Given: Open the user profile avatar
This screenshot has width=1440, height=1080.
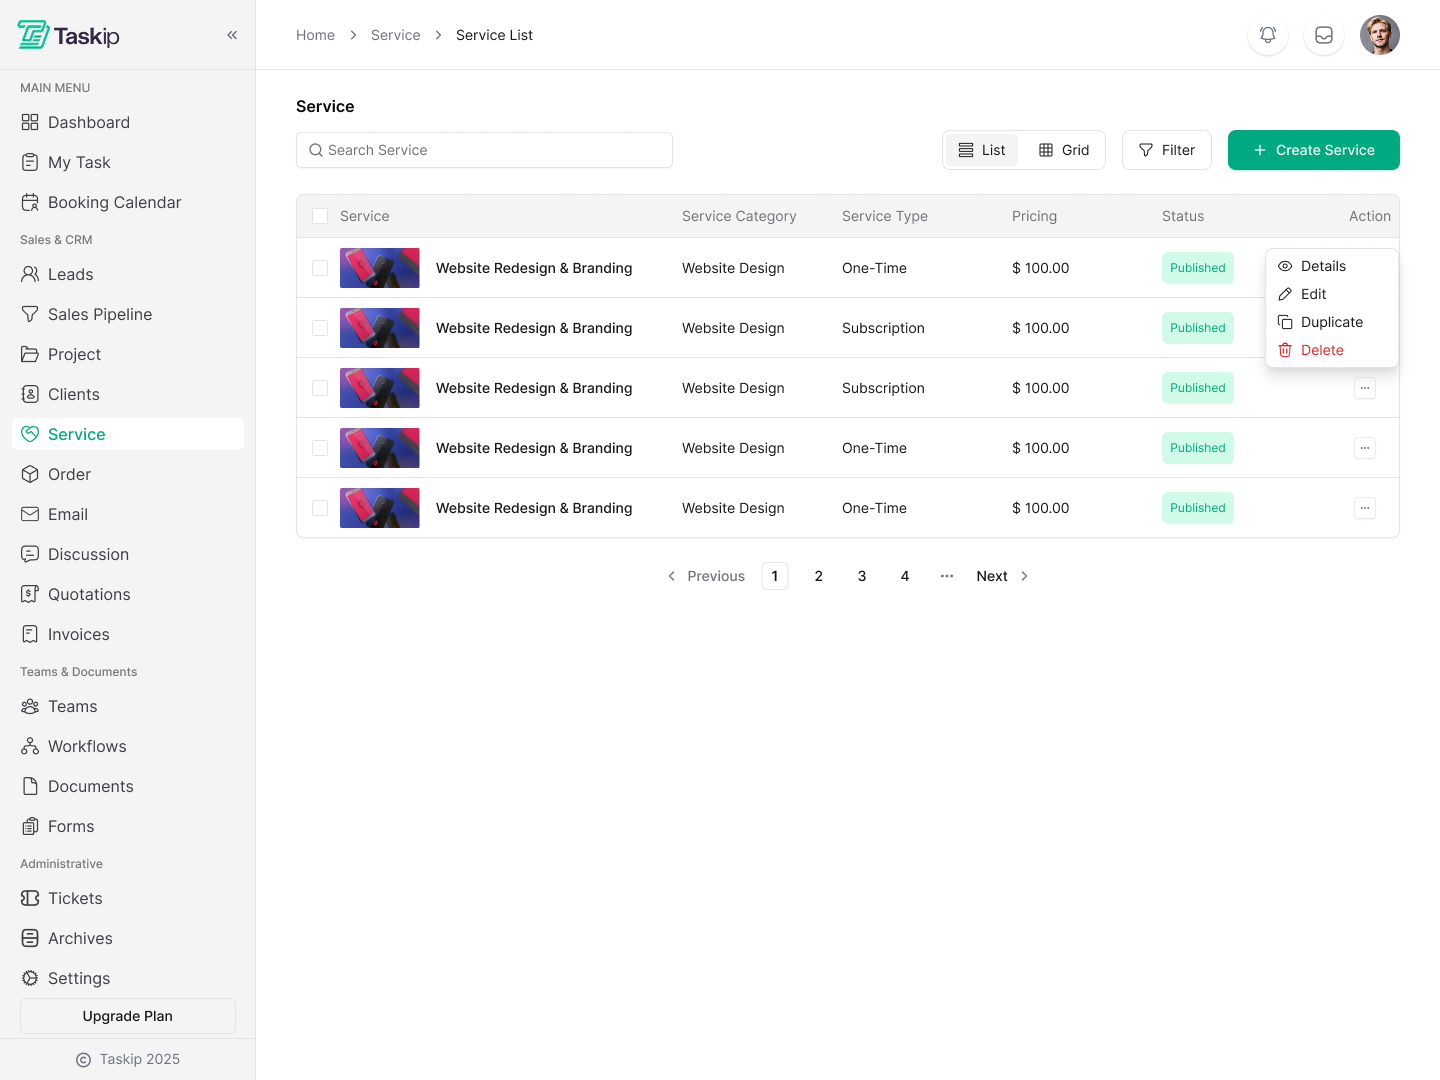Looking at the screenshot, I should pyautogui.click(x=1380, y=35).
